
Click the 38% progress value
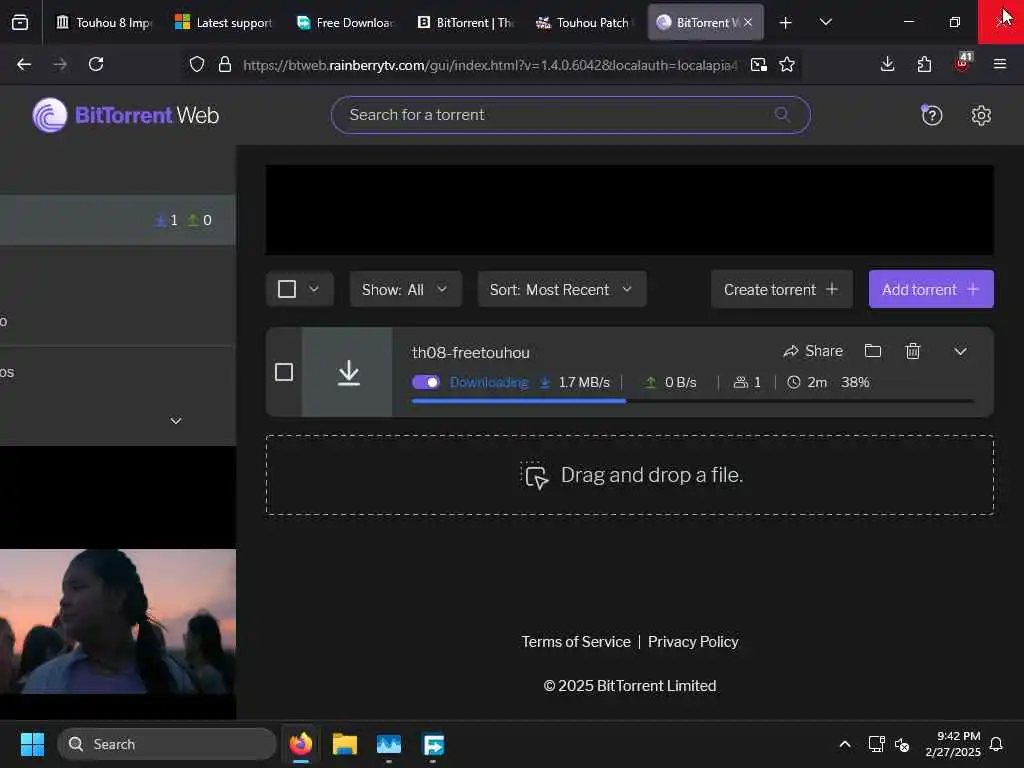tap(855, 383)
